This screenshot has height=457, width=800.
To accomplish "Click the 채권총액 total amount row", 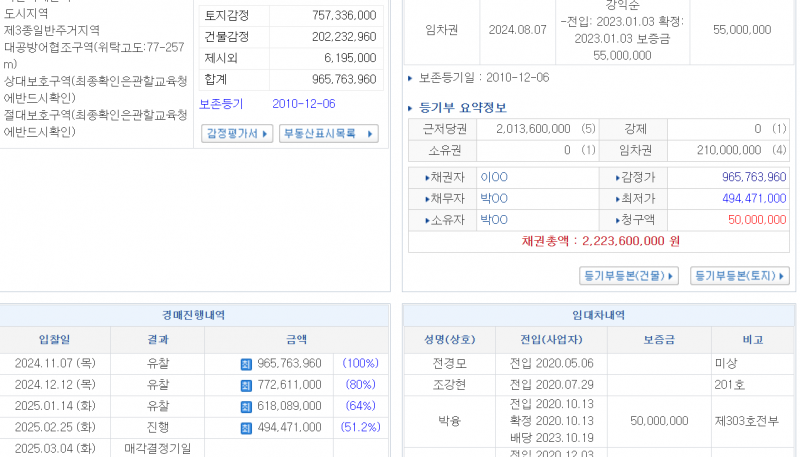I will pyautogui.click(x=600, y=241).
